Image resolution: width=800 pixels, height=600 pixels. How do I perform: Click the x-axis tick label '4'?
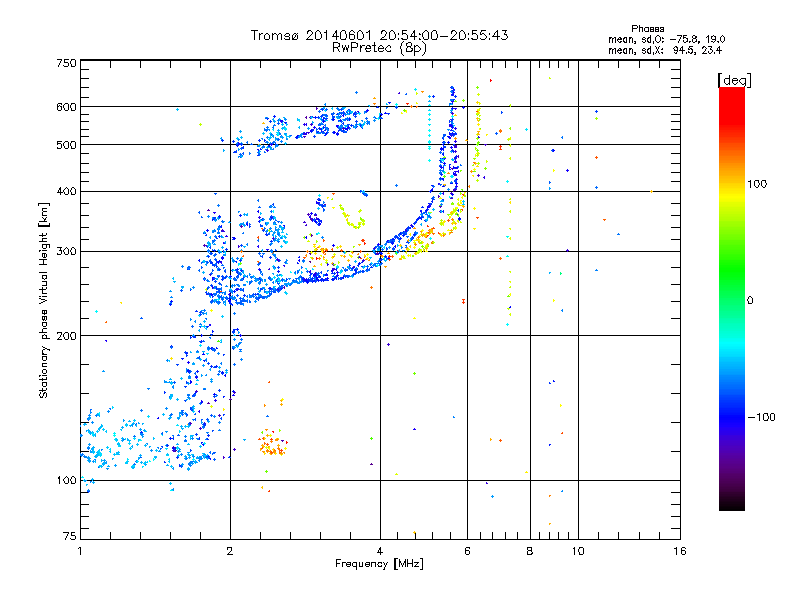(380, 551)
